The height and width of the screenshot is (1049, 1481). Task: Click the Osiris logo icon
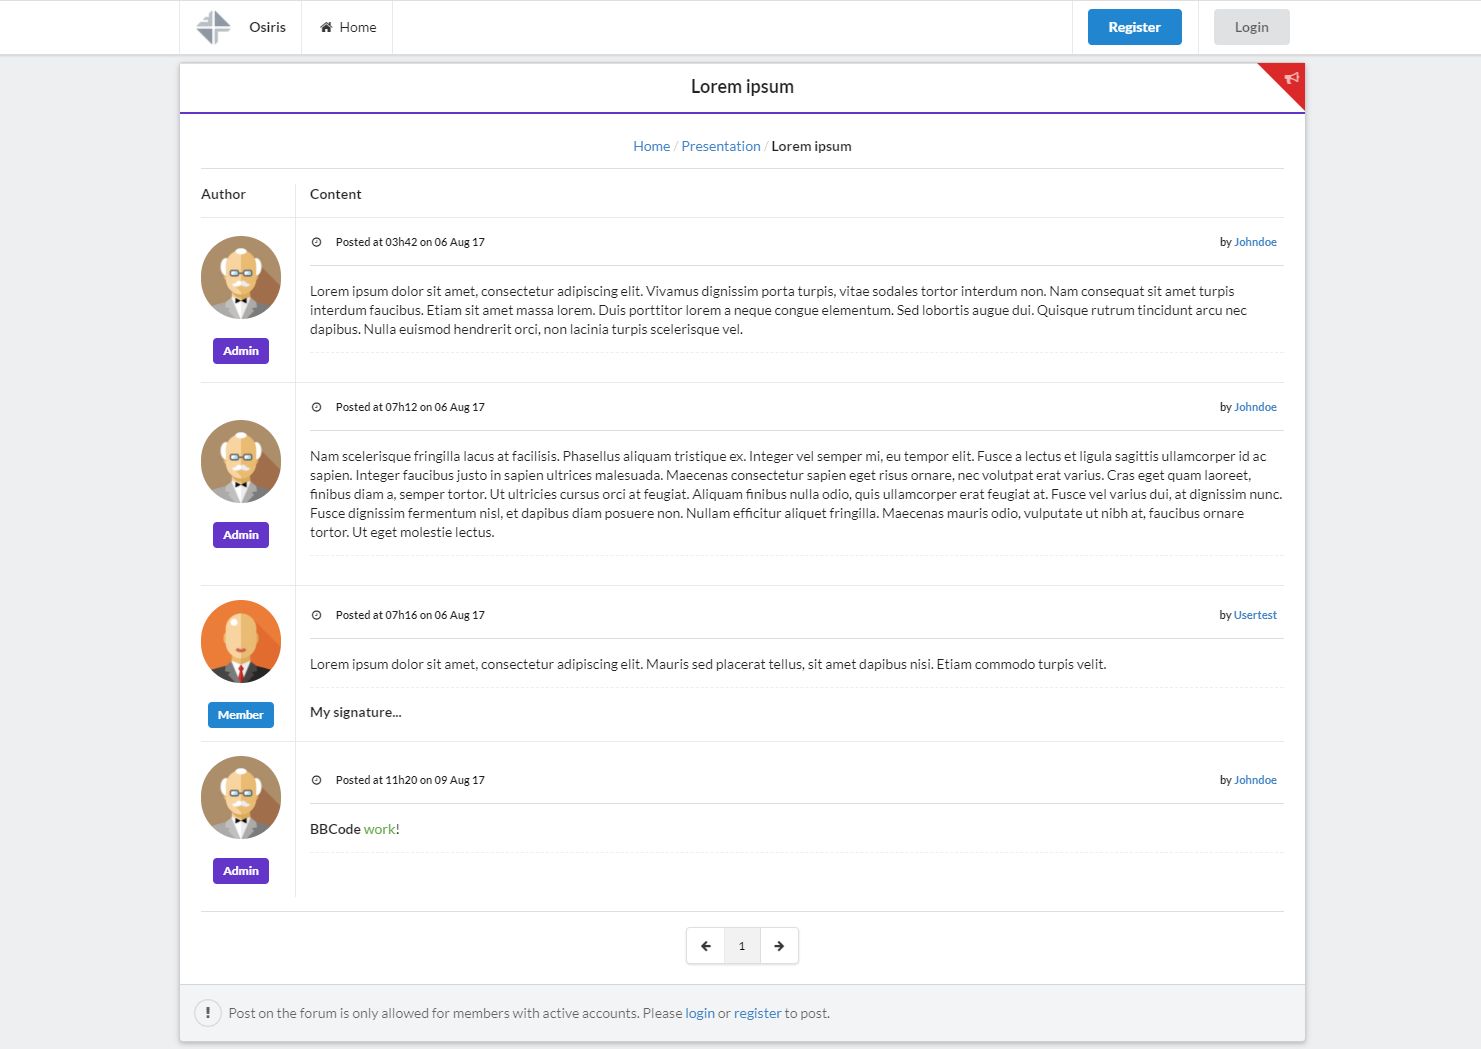(213, 27)
